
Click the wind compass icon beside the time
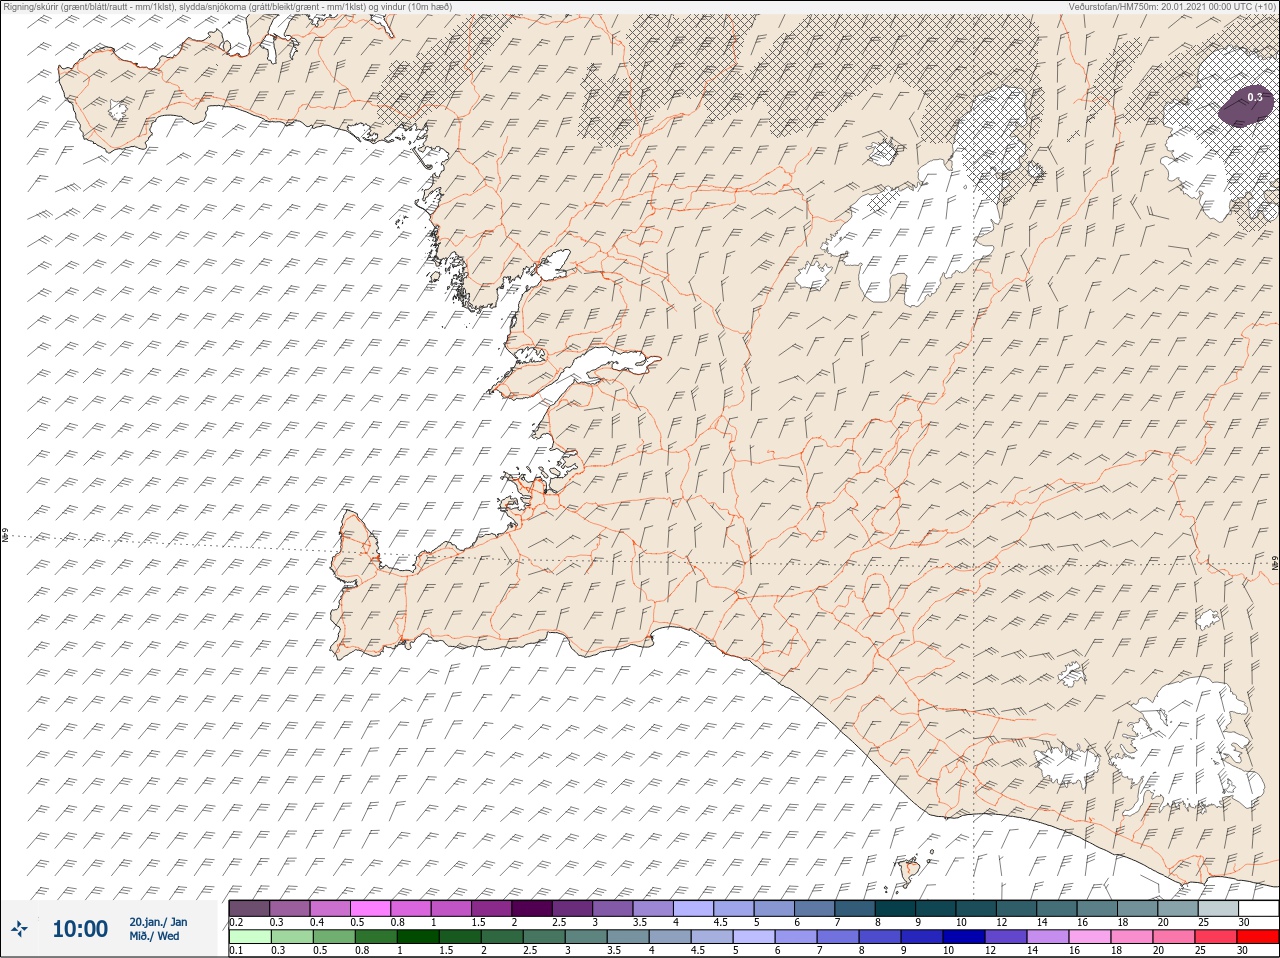point(20,929)
